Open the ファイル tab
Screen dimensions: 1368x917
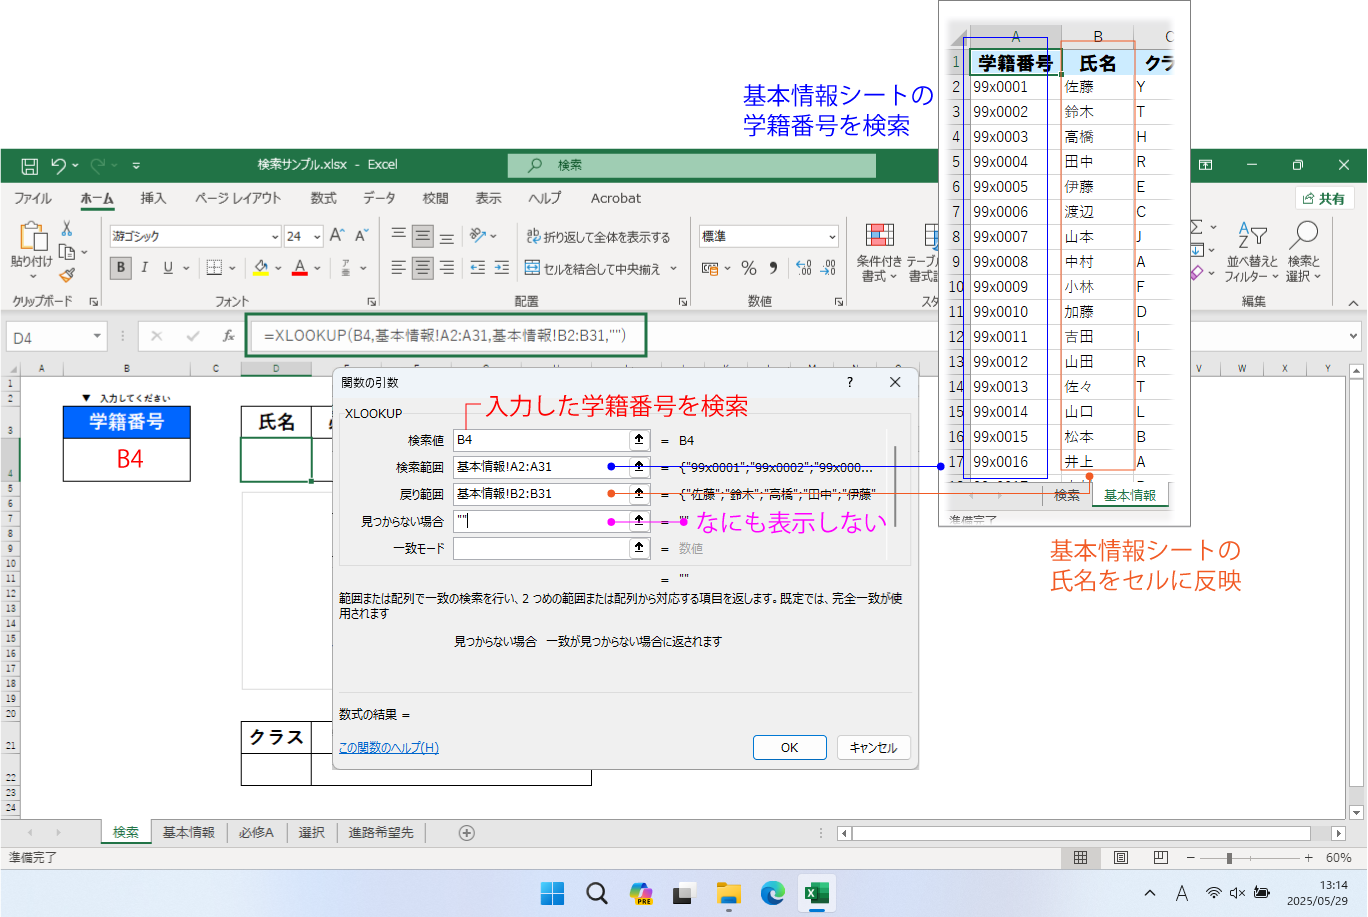[x=33, y=198]
